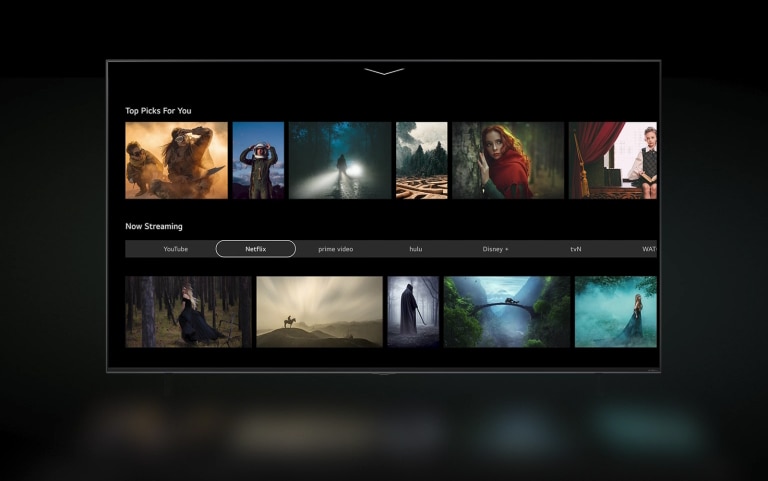Screen dimensions: 768x481
Task: Switch to the hulu tab
Action: pos(416,249)
